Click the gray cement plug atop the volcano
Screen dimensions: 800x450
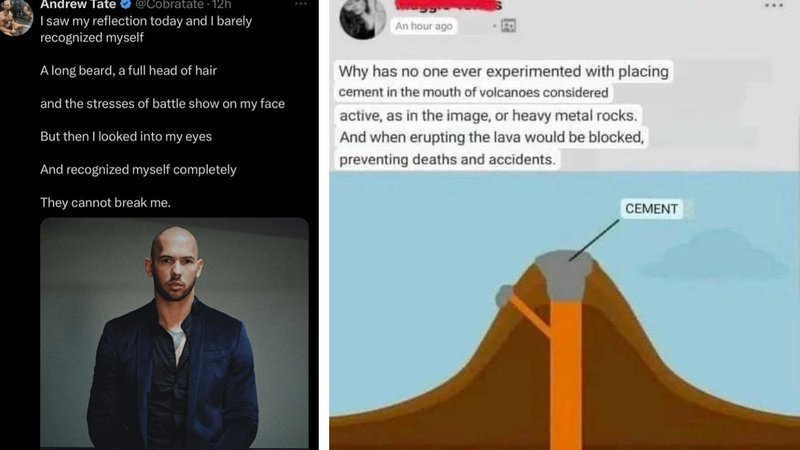564,274
